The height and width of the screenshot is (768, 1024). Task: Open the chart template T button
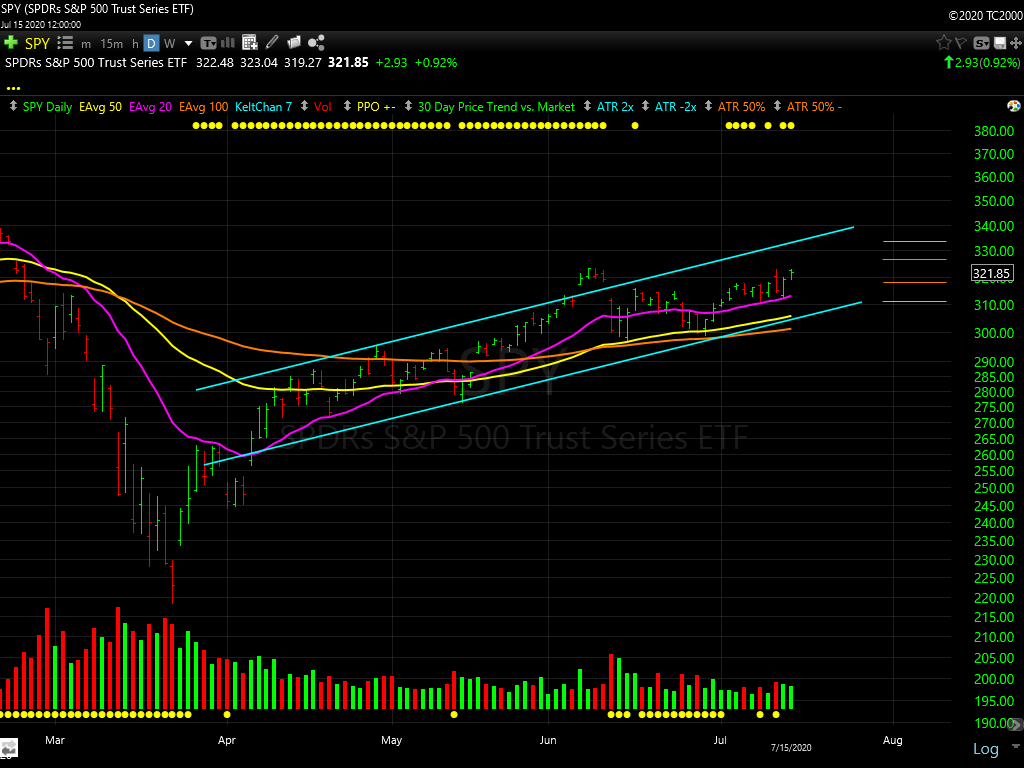[208, 43]
